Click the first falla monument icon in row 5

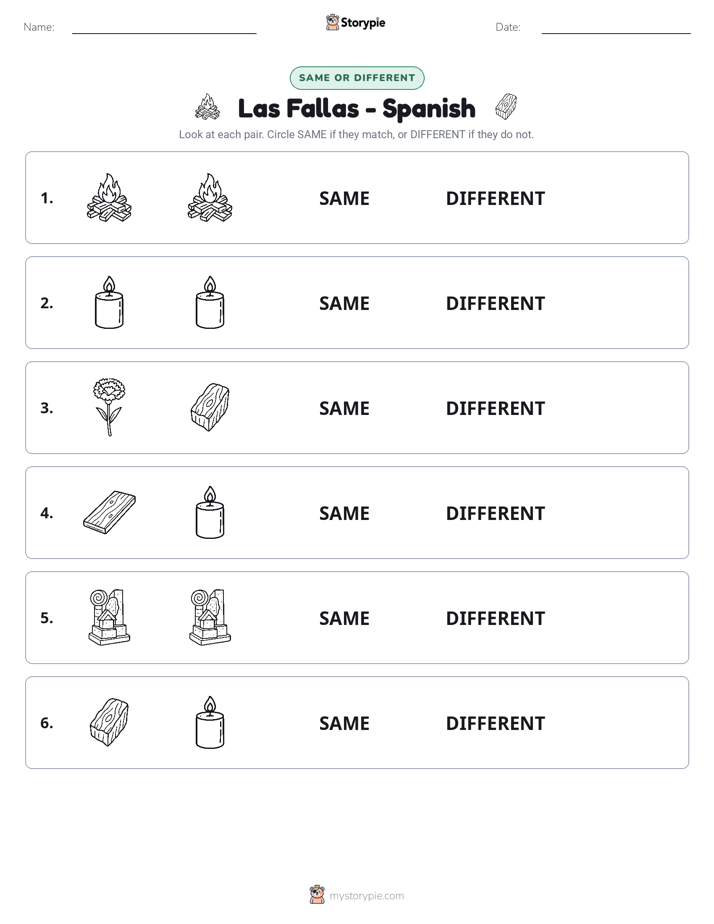click(x=109, y=617)
